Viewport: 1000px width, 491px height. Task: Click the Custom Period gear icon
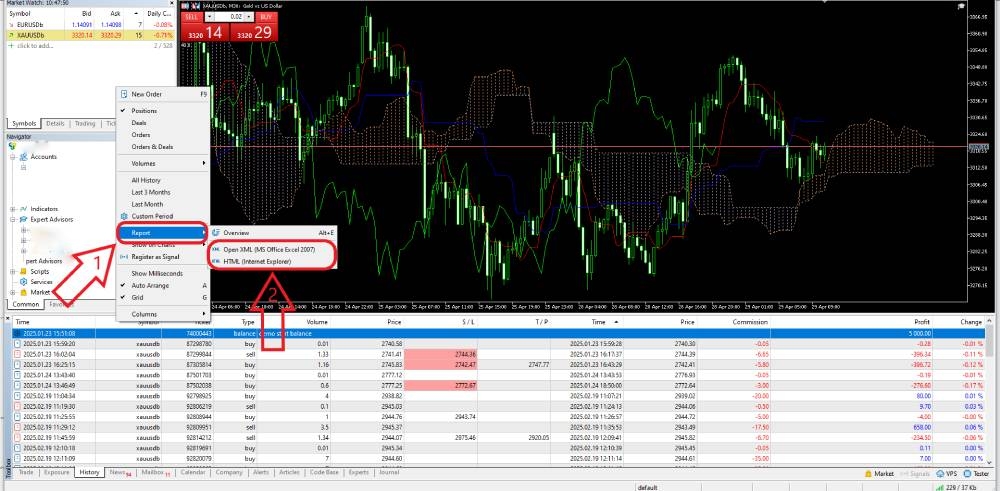[x=124, y=216]
